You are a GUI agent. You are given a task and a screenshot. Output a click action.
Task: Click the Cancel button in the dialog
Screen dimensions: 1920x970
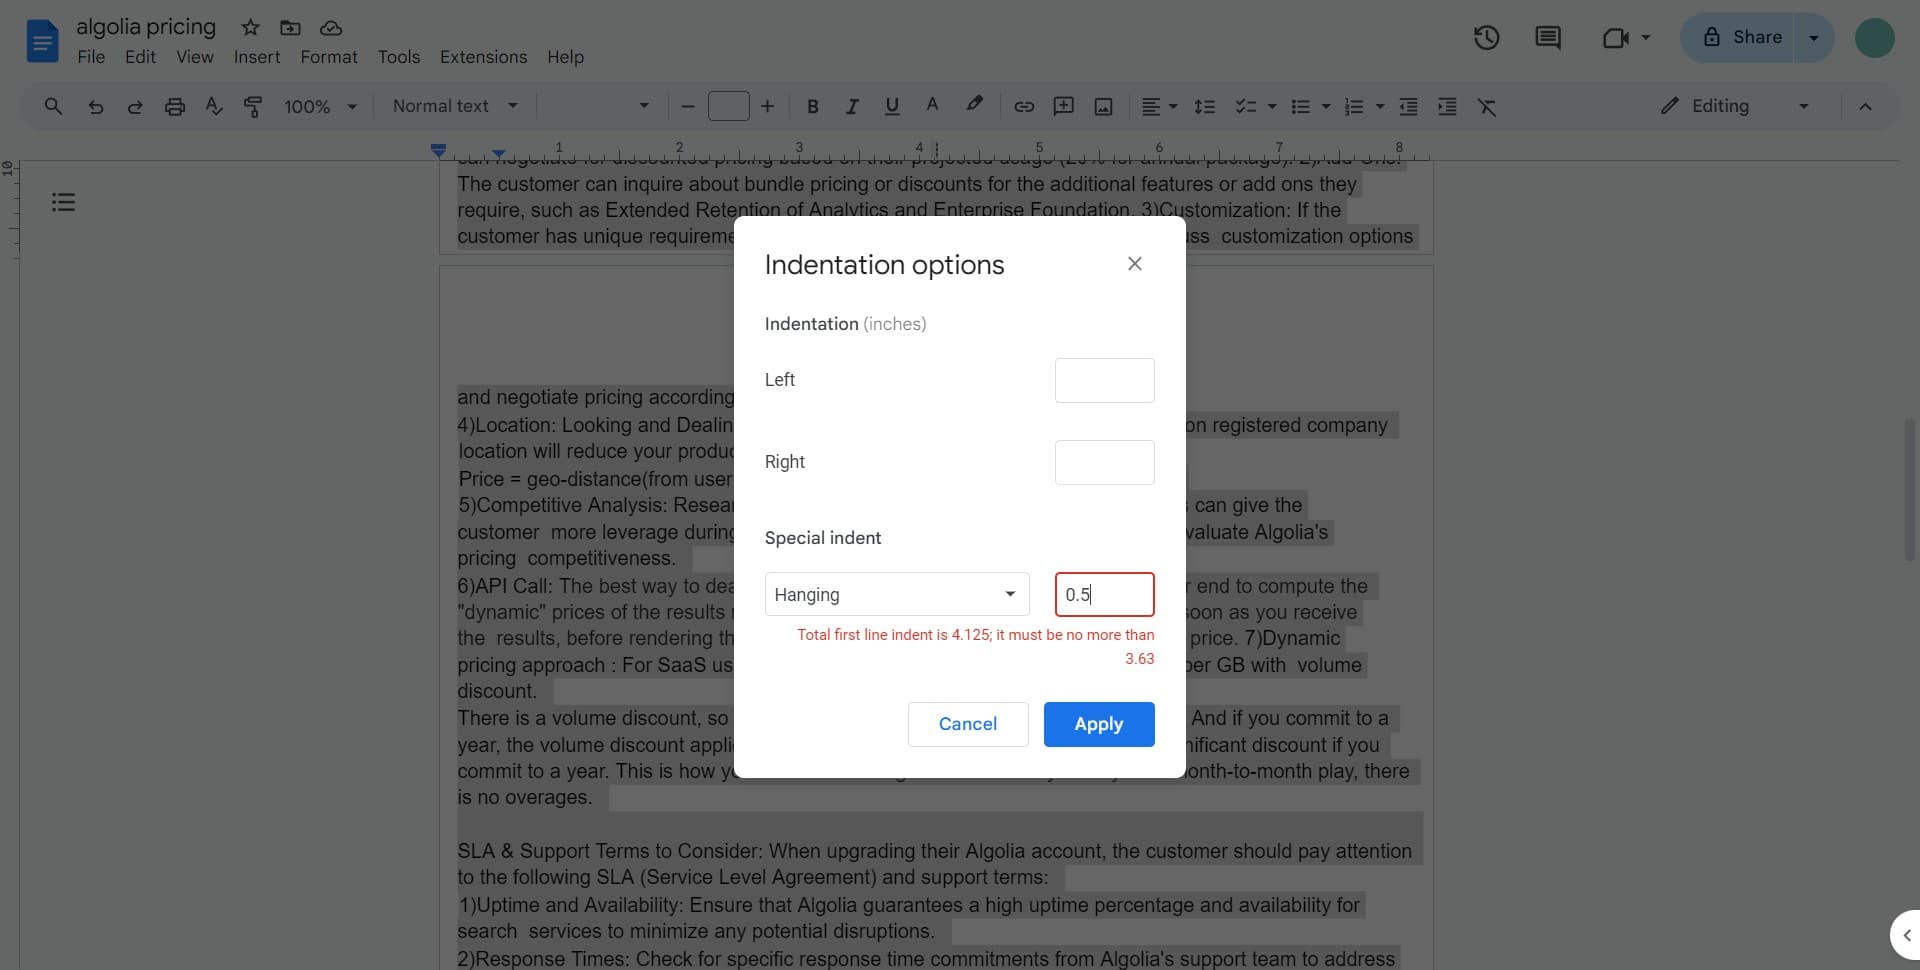click(x=967, y=724)
